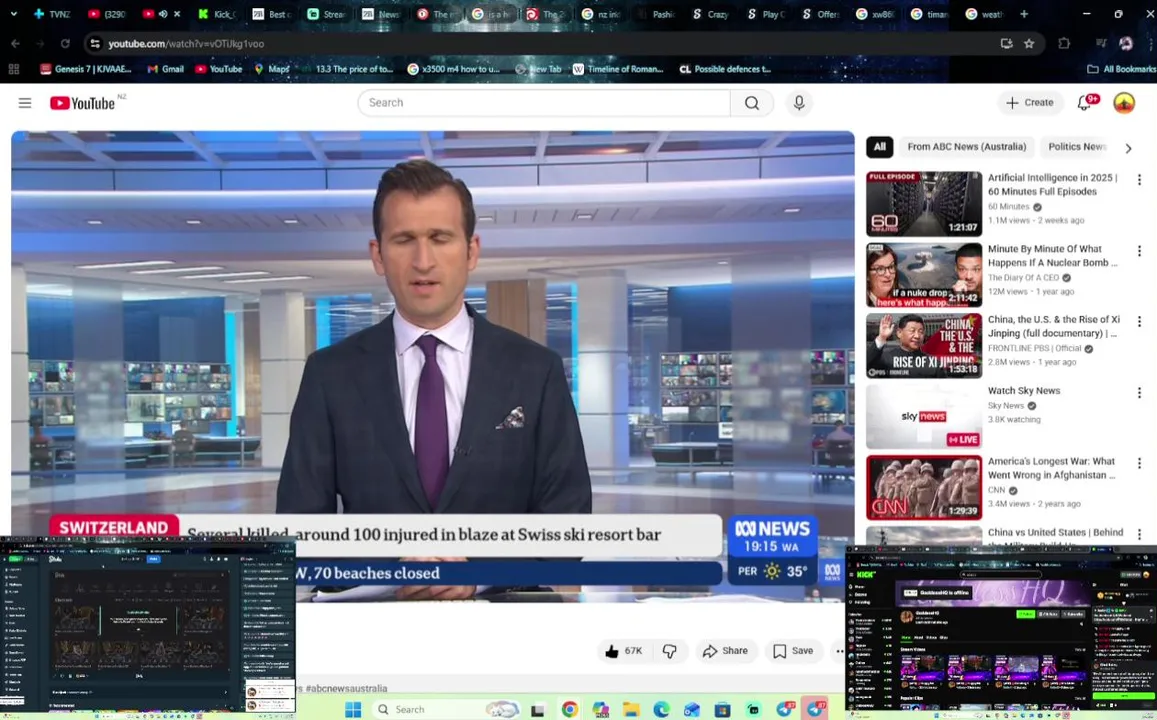Open Task View on the taskbar
1157x720 pixels.
[538, 710]
